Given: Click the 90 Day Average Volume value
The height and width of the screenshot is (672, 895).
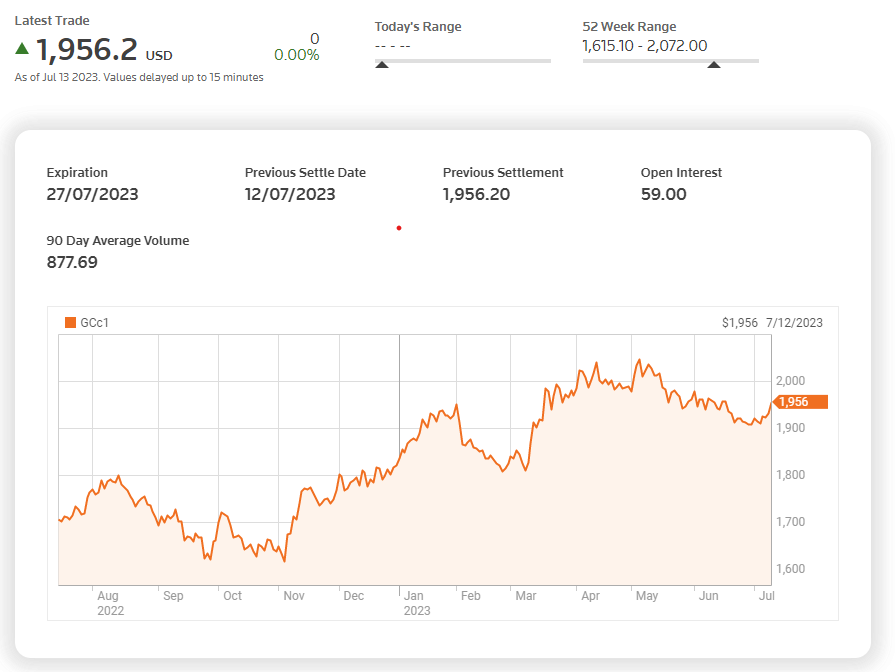Looking at the screenshot, I should click(x=72, y=262).
